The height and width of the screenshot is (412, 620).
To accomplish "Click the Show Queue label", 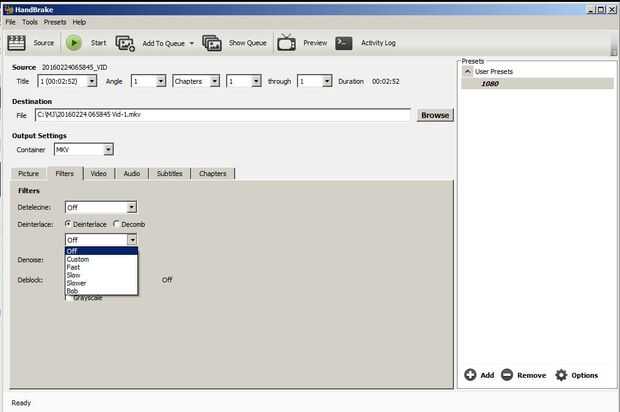I will pos(248,43).
